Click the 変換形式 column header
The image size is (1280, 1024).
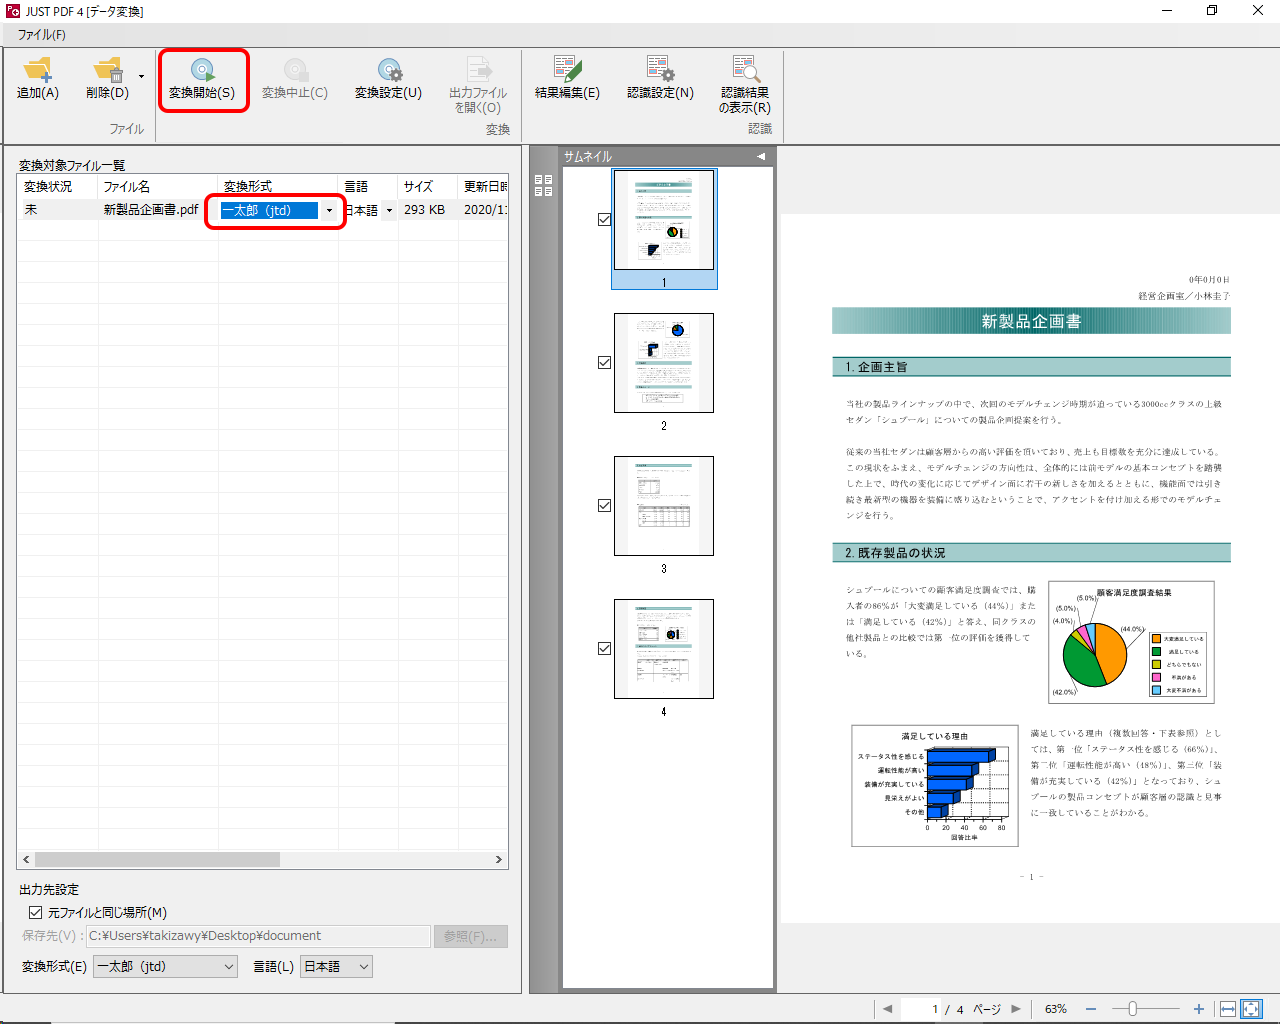coord(278,186)
